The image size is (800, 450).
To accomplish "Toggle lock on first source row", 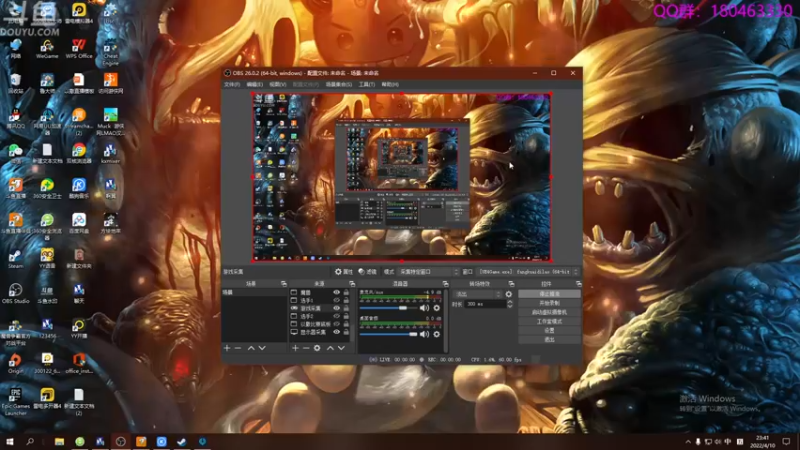I will [346, 292].
